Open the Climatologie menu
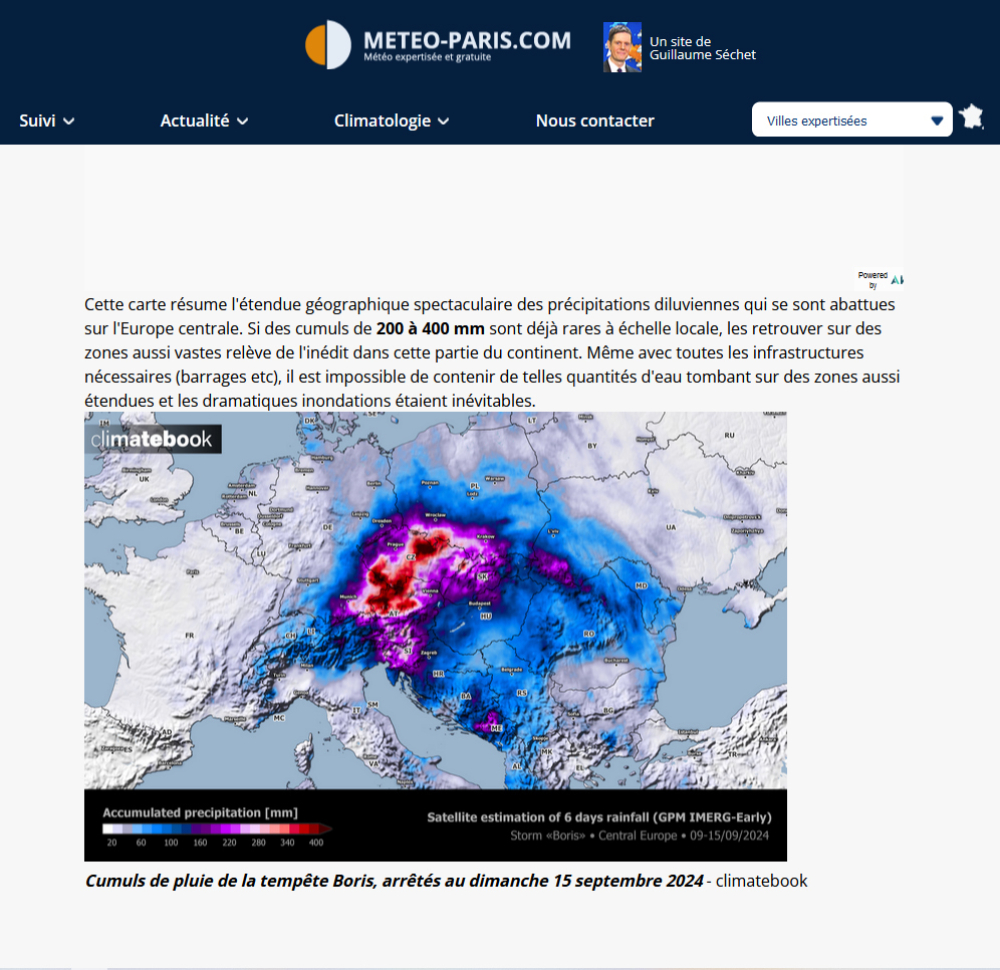This screenshot has width=1000, height=970. click(382, 121)
